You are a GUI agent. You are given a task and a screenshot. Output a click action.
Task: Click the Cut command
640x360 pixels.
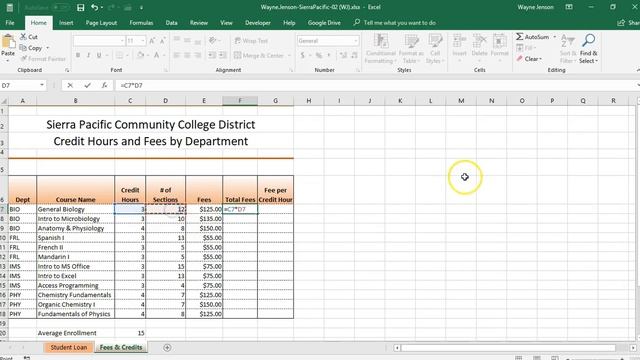click(x=29, y=37)
